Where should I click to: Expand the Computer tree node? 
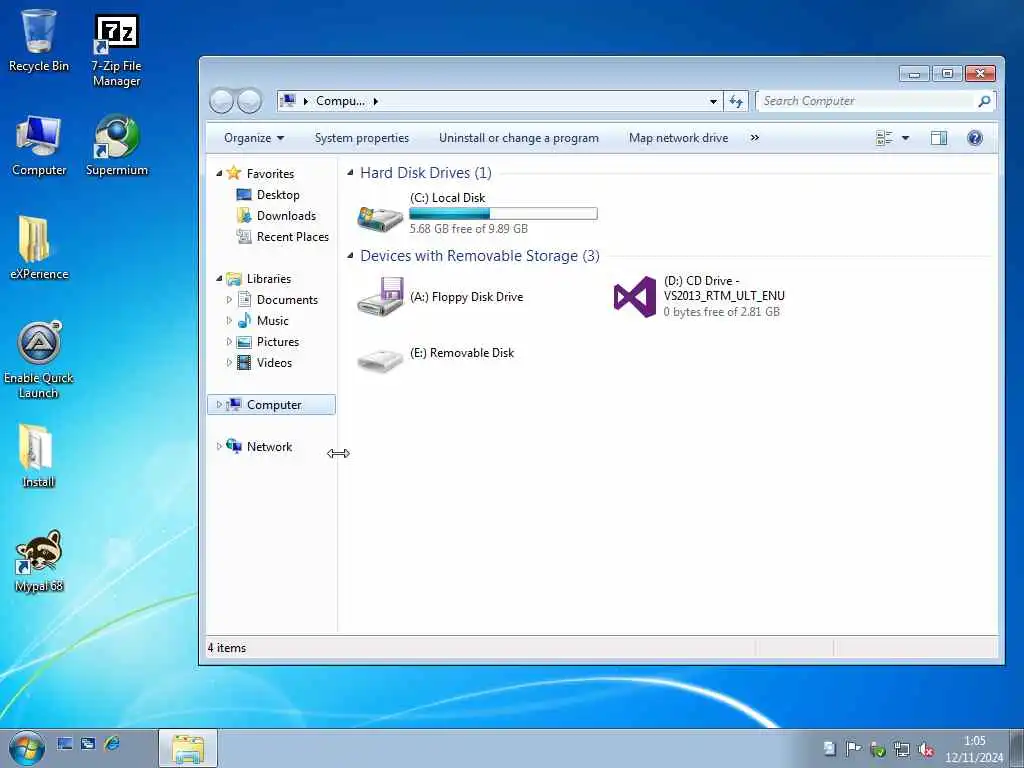click(x=219, y=405)
